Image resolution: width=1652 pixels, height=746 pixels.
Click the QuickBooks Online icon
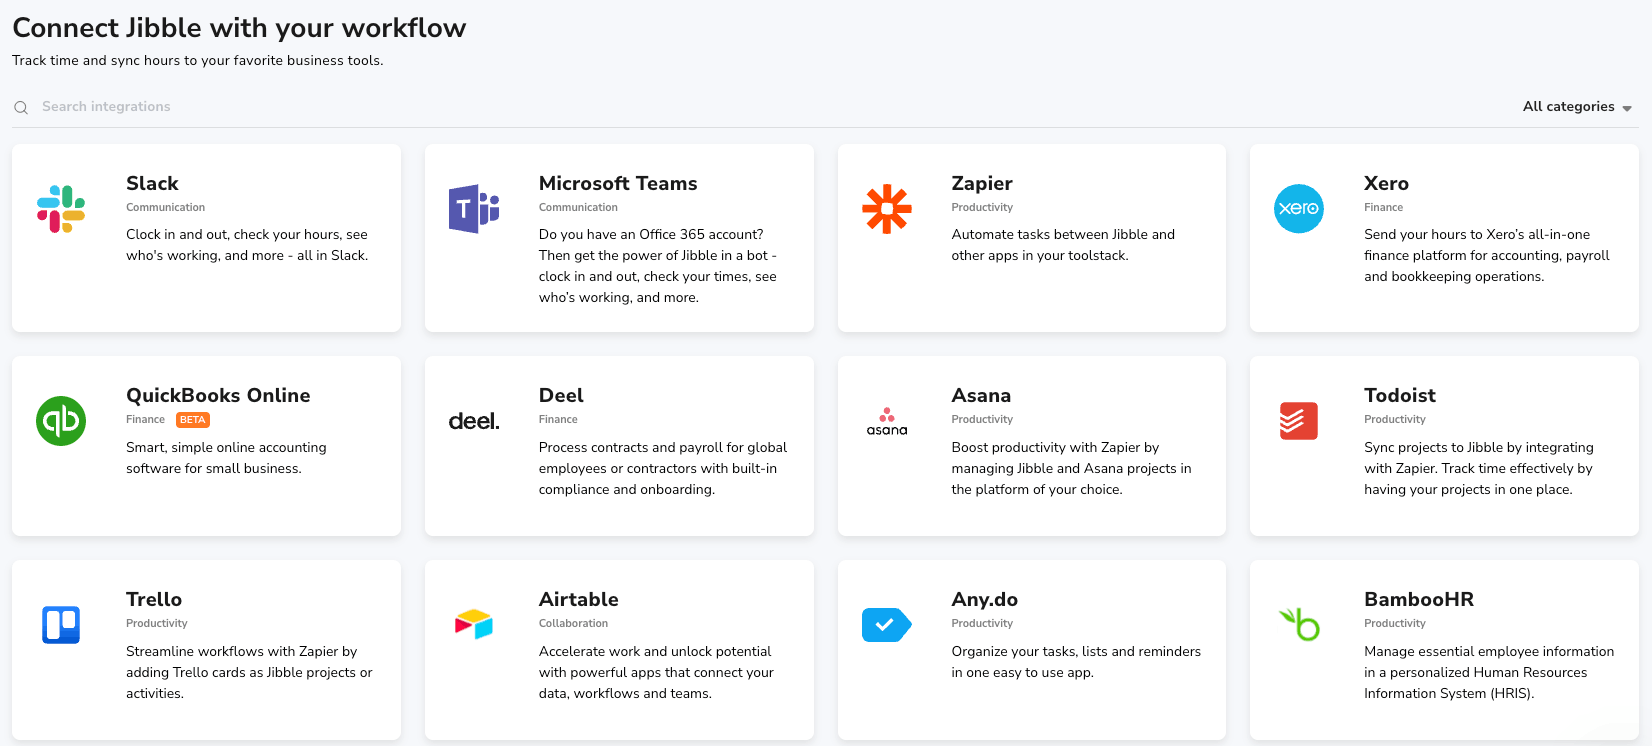62,420
